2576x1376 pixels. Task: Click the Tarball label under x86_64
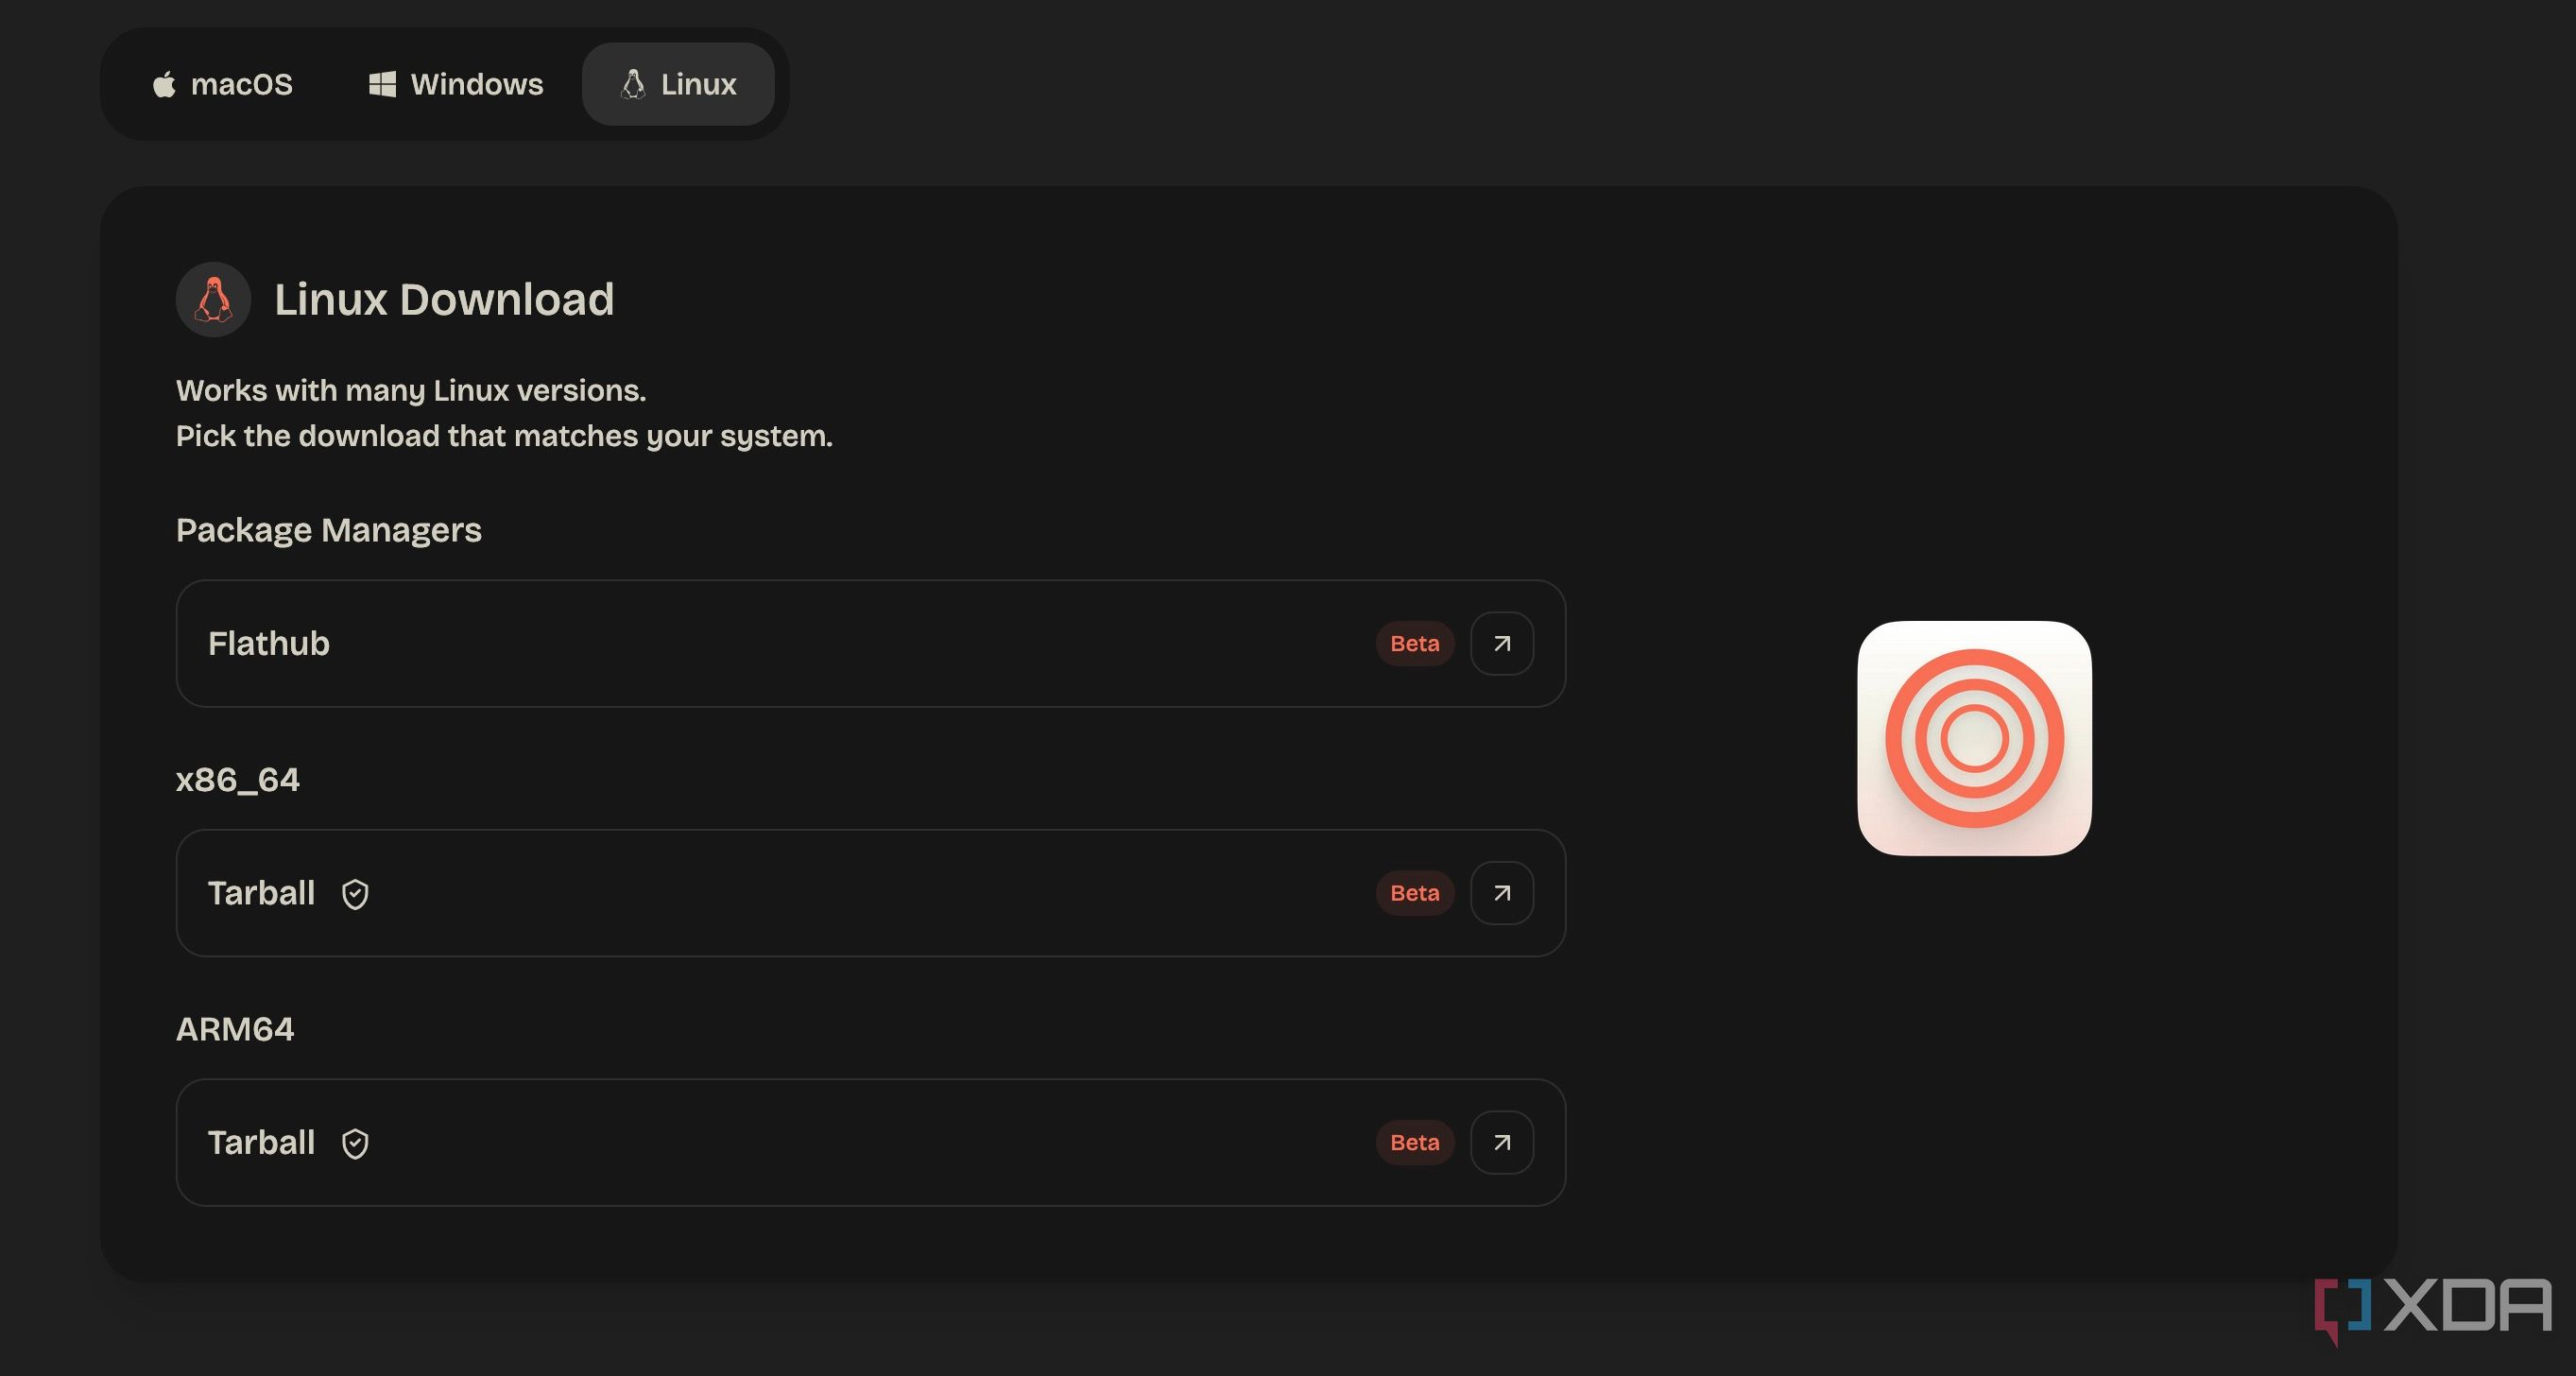[x=261, y=893]
